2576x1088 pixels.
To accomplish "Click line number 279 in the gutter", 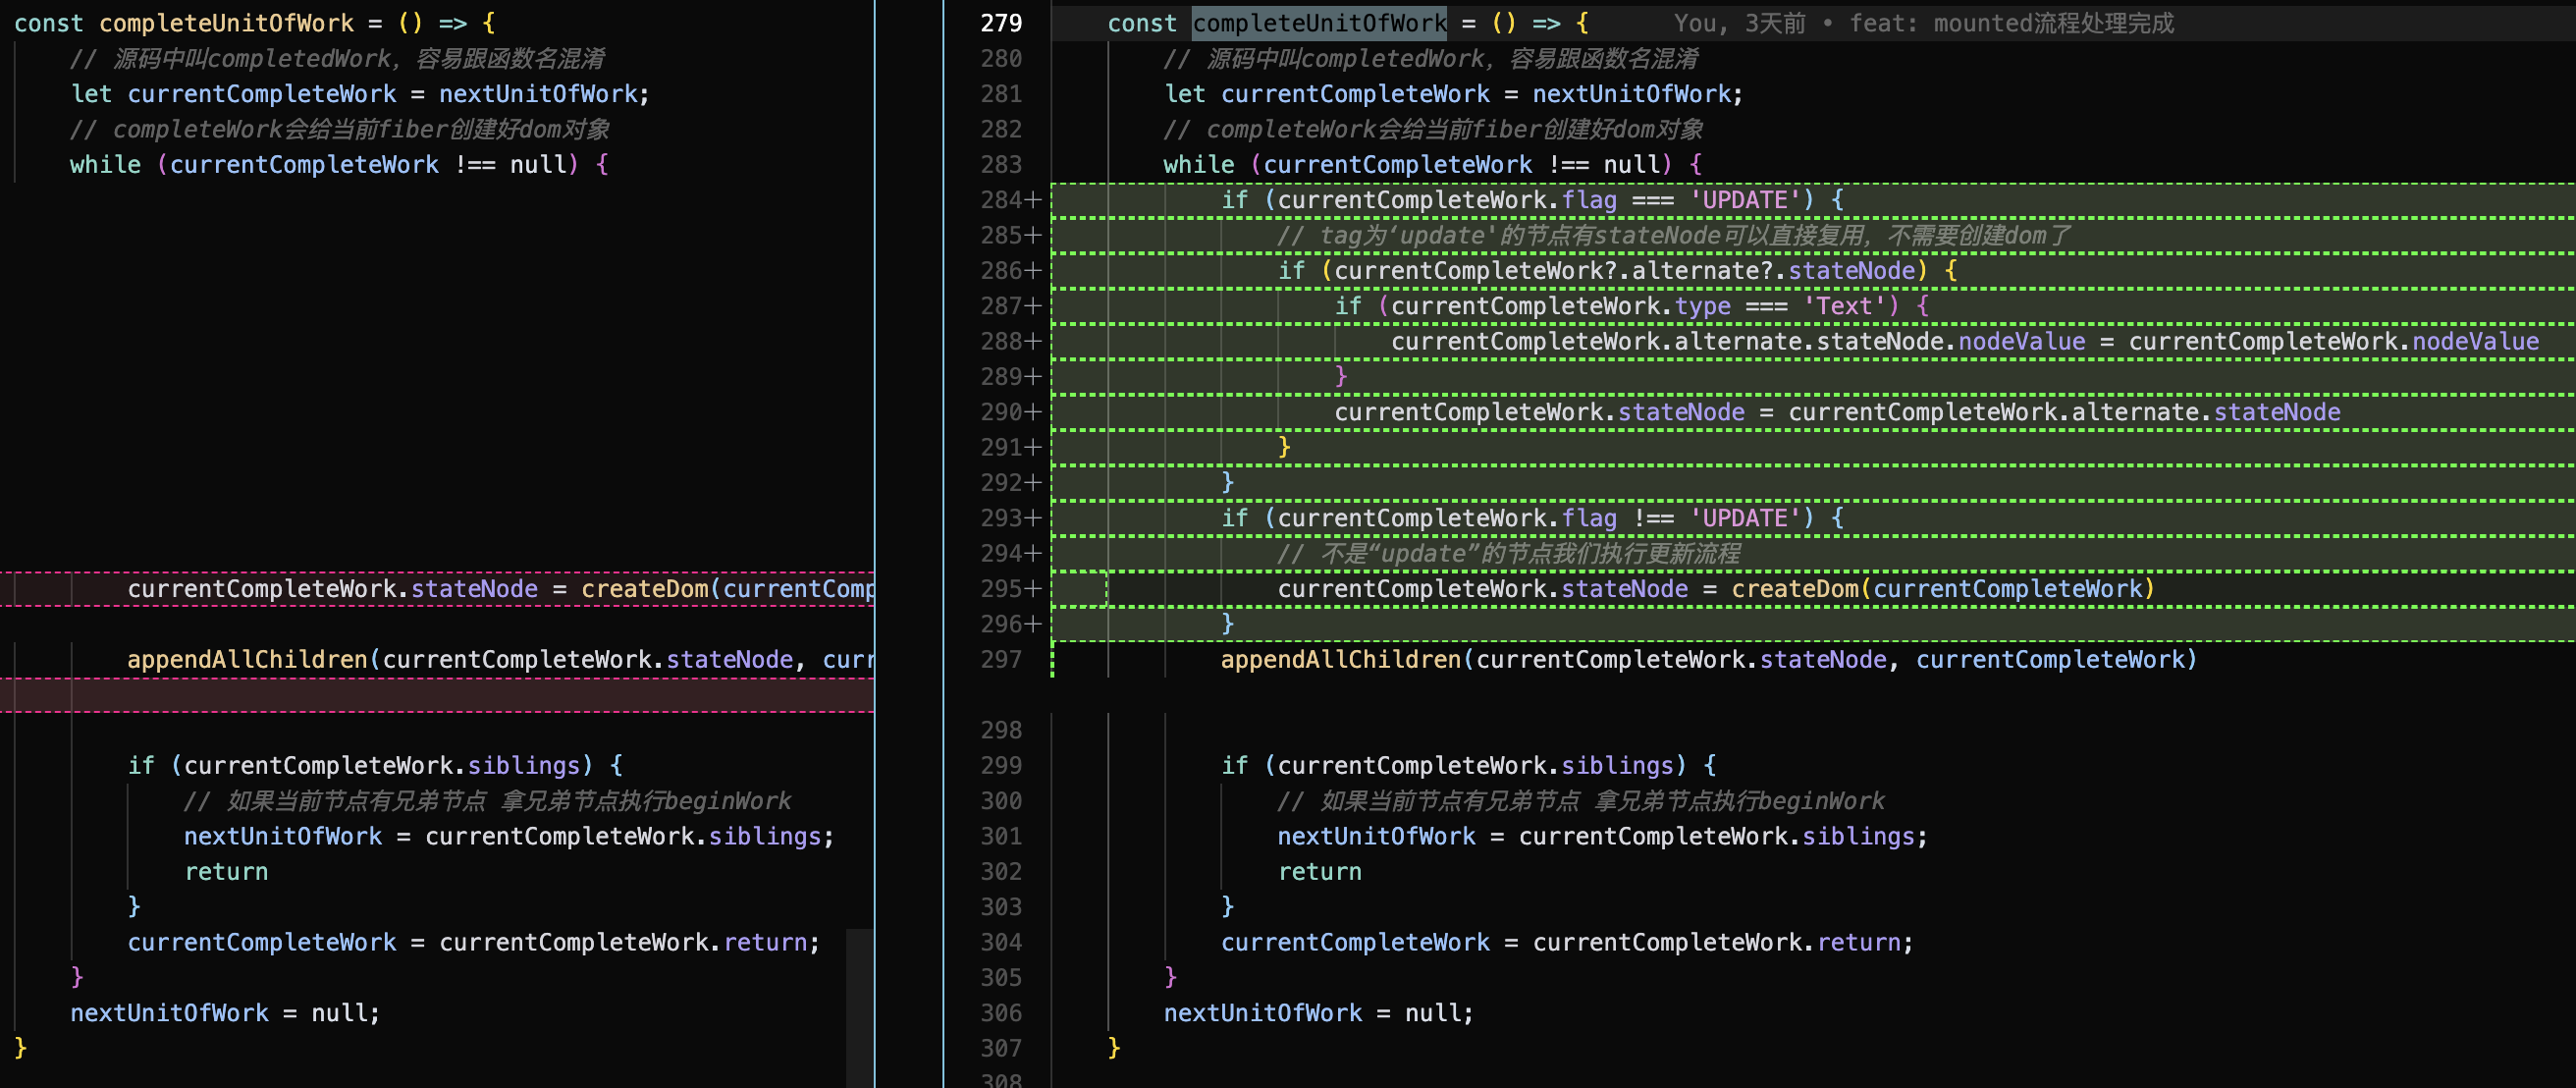I will (x=1001, y=23).
